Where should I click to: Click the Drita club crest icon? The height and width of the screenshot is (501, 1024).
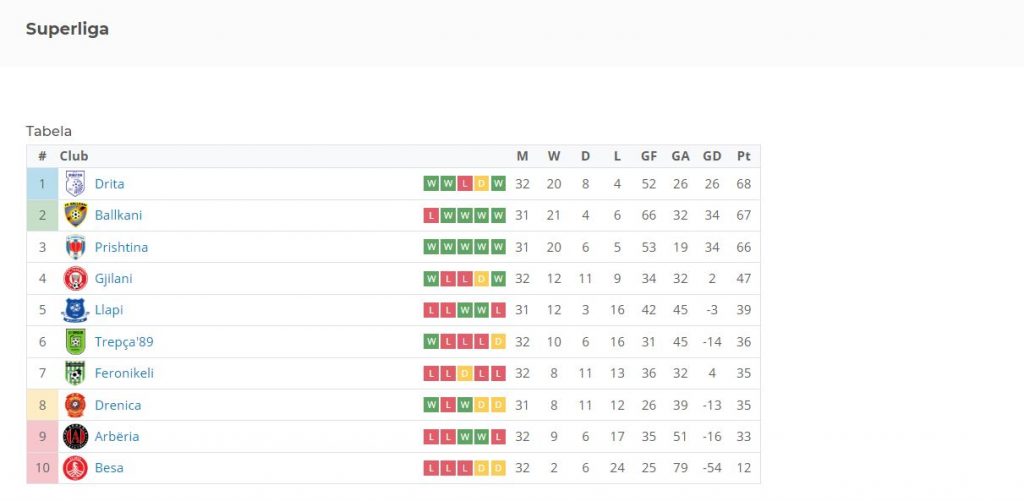(75, 184)
